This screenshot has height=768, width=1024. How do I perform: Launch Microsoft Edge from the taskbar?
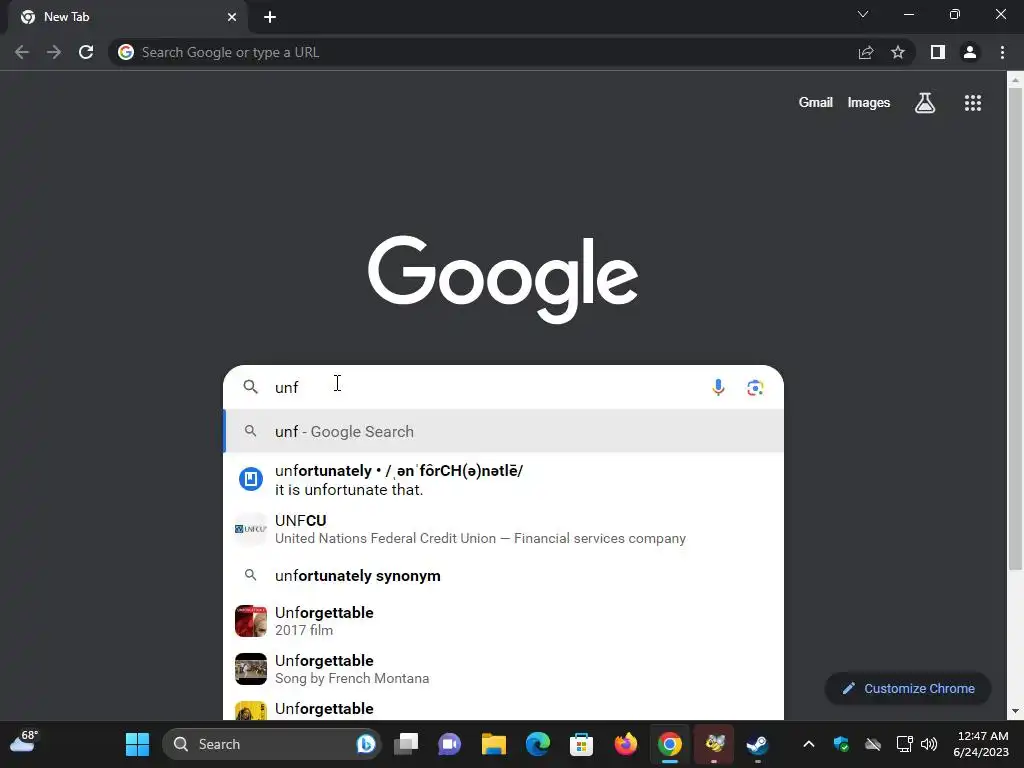click(537, 744)
